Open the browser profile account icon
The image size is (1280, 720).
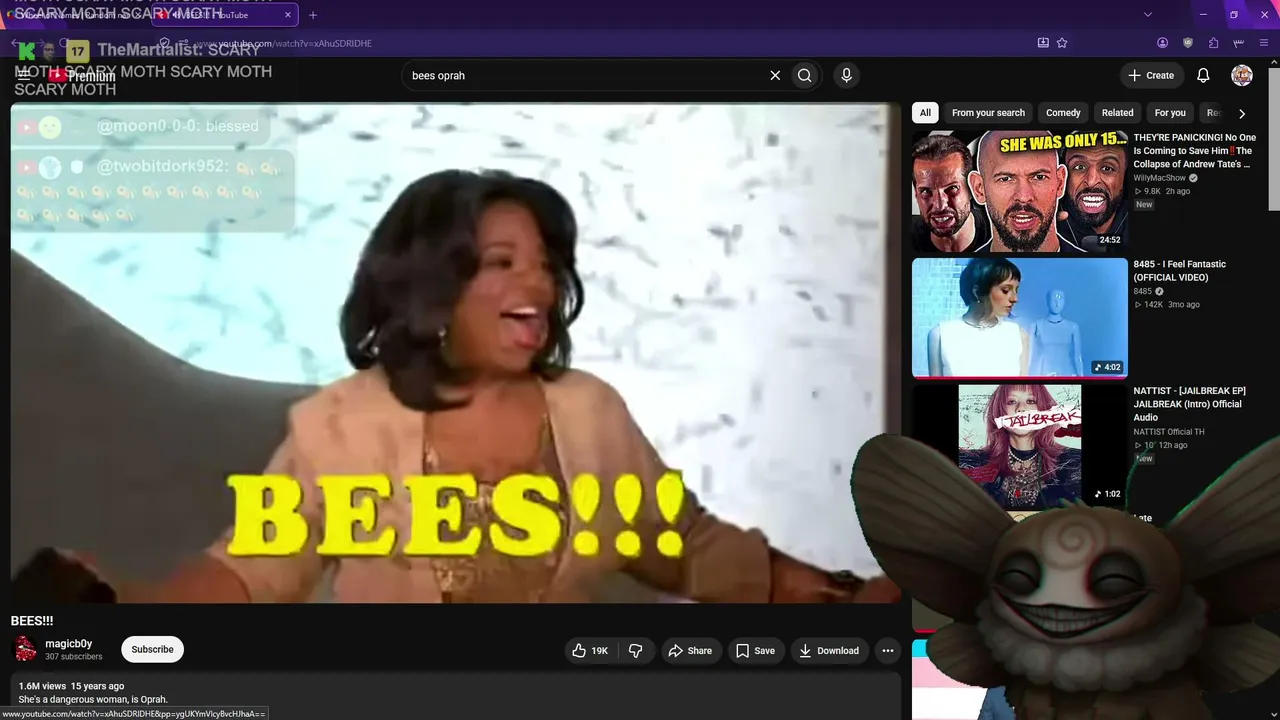[x=1162, y=43]
